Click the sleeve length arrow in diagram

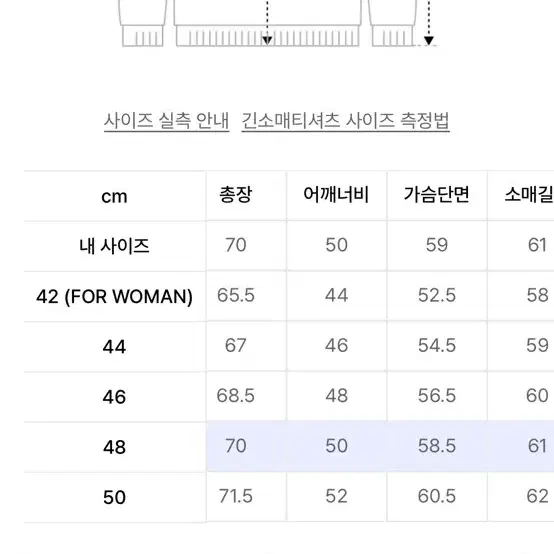click(x=429, y=23)
